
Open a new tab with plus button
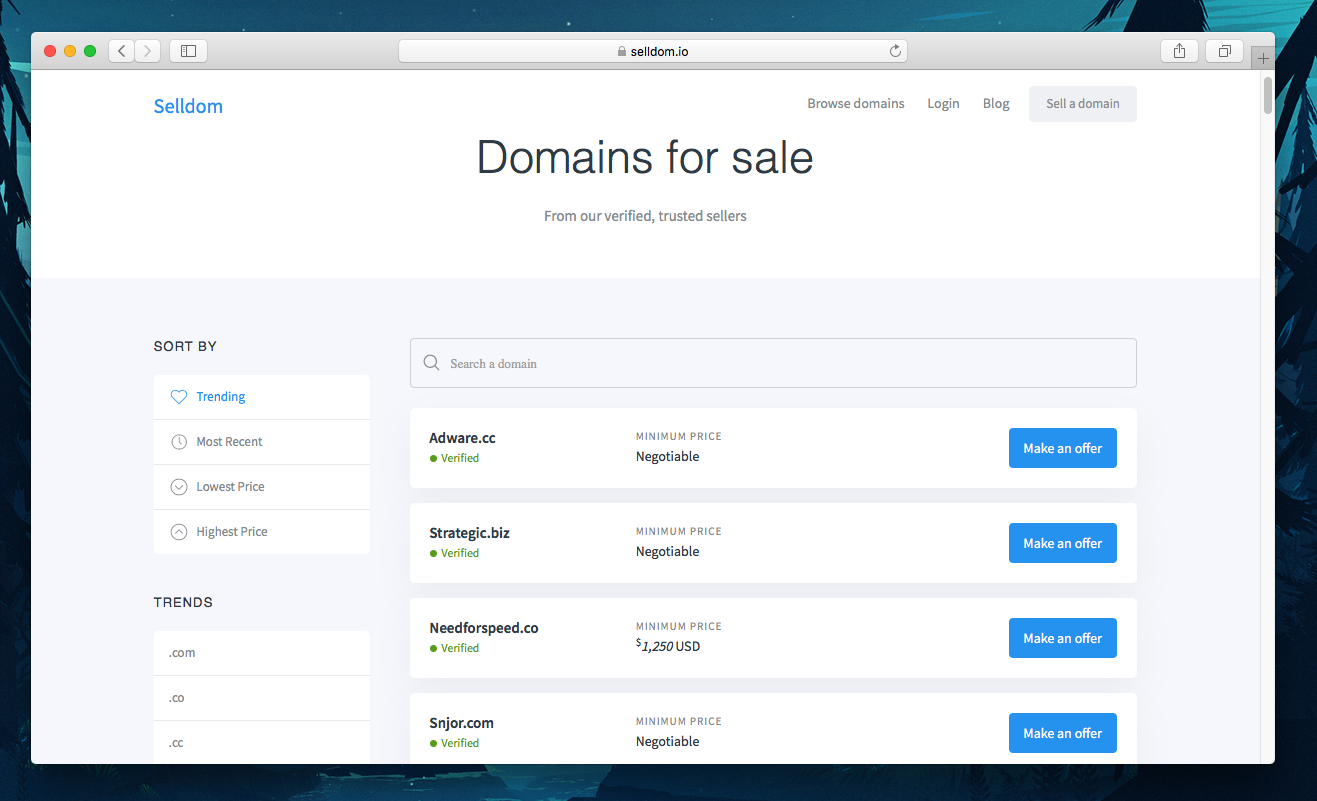click(1263, 58)
